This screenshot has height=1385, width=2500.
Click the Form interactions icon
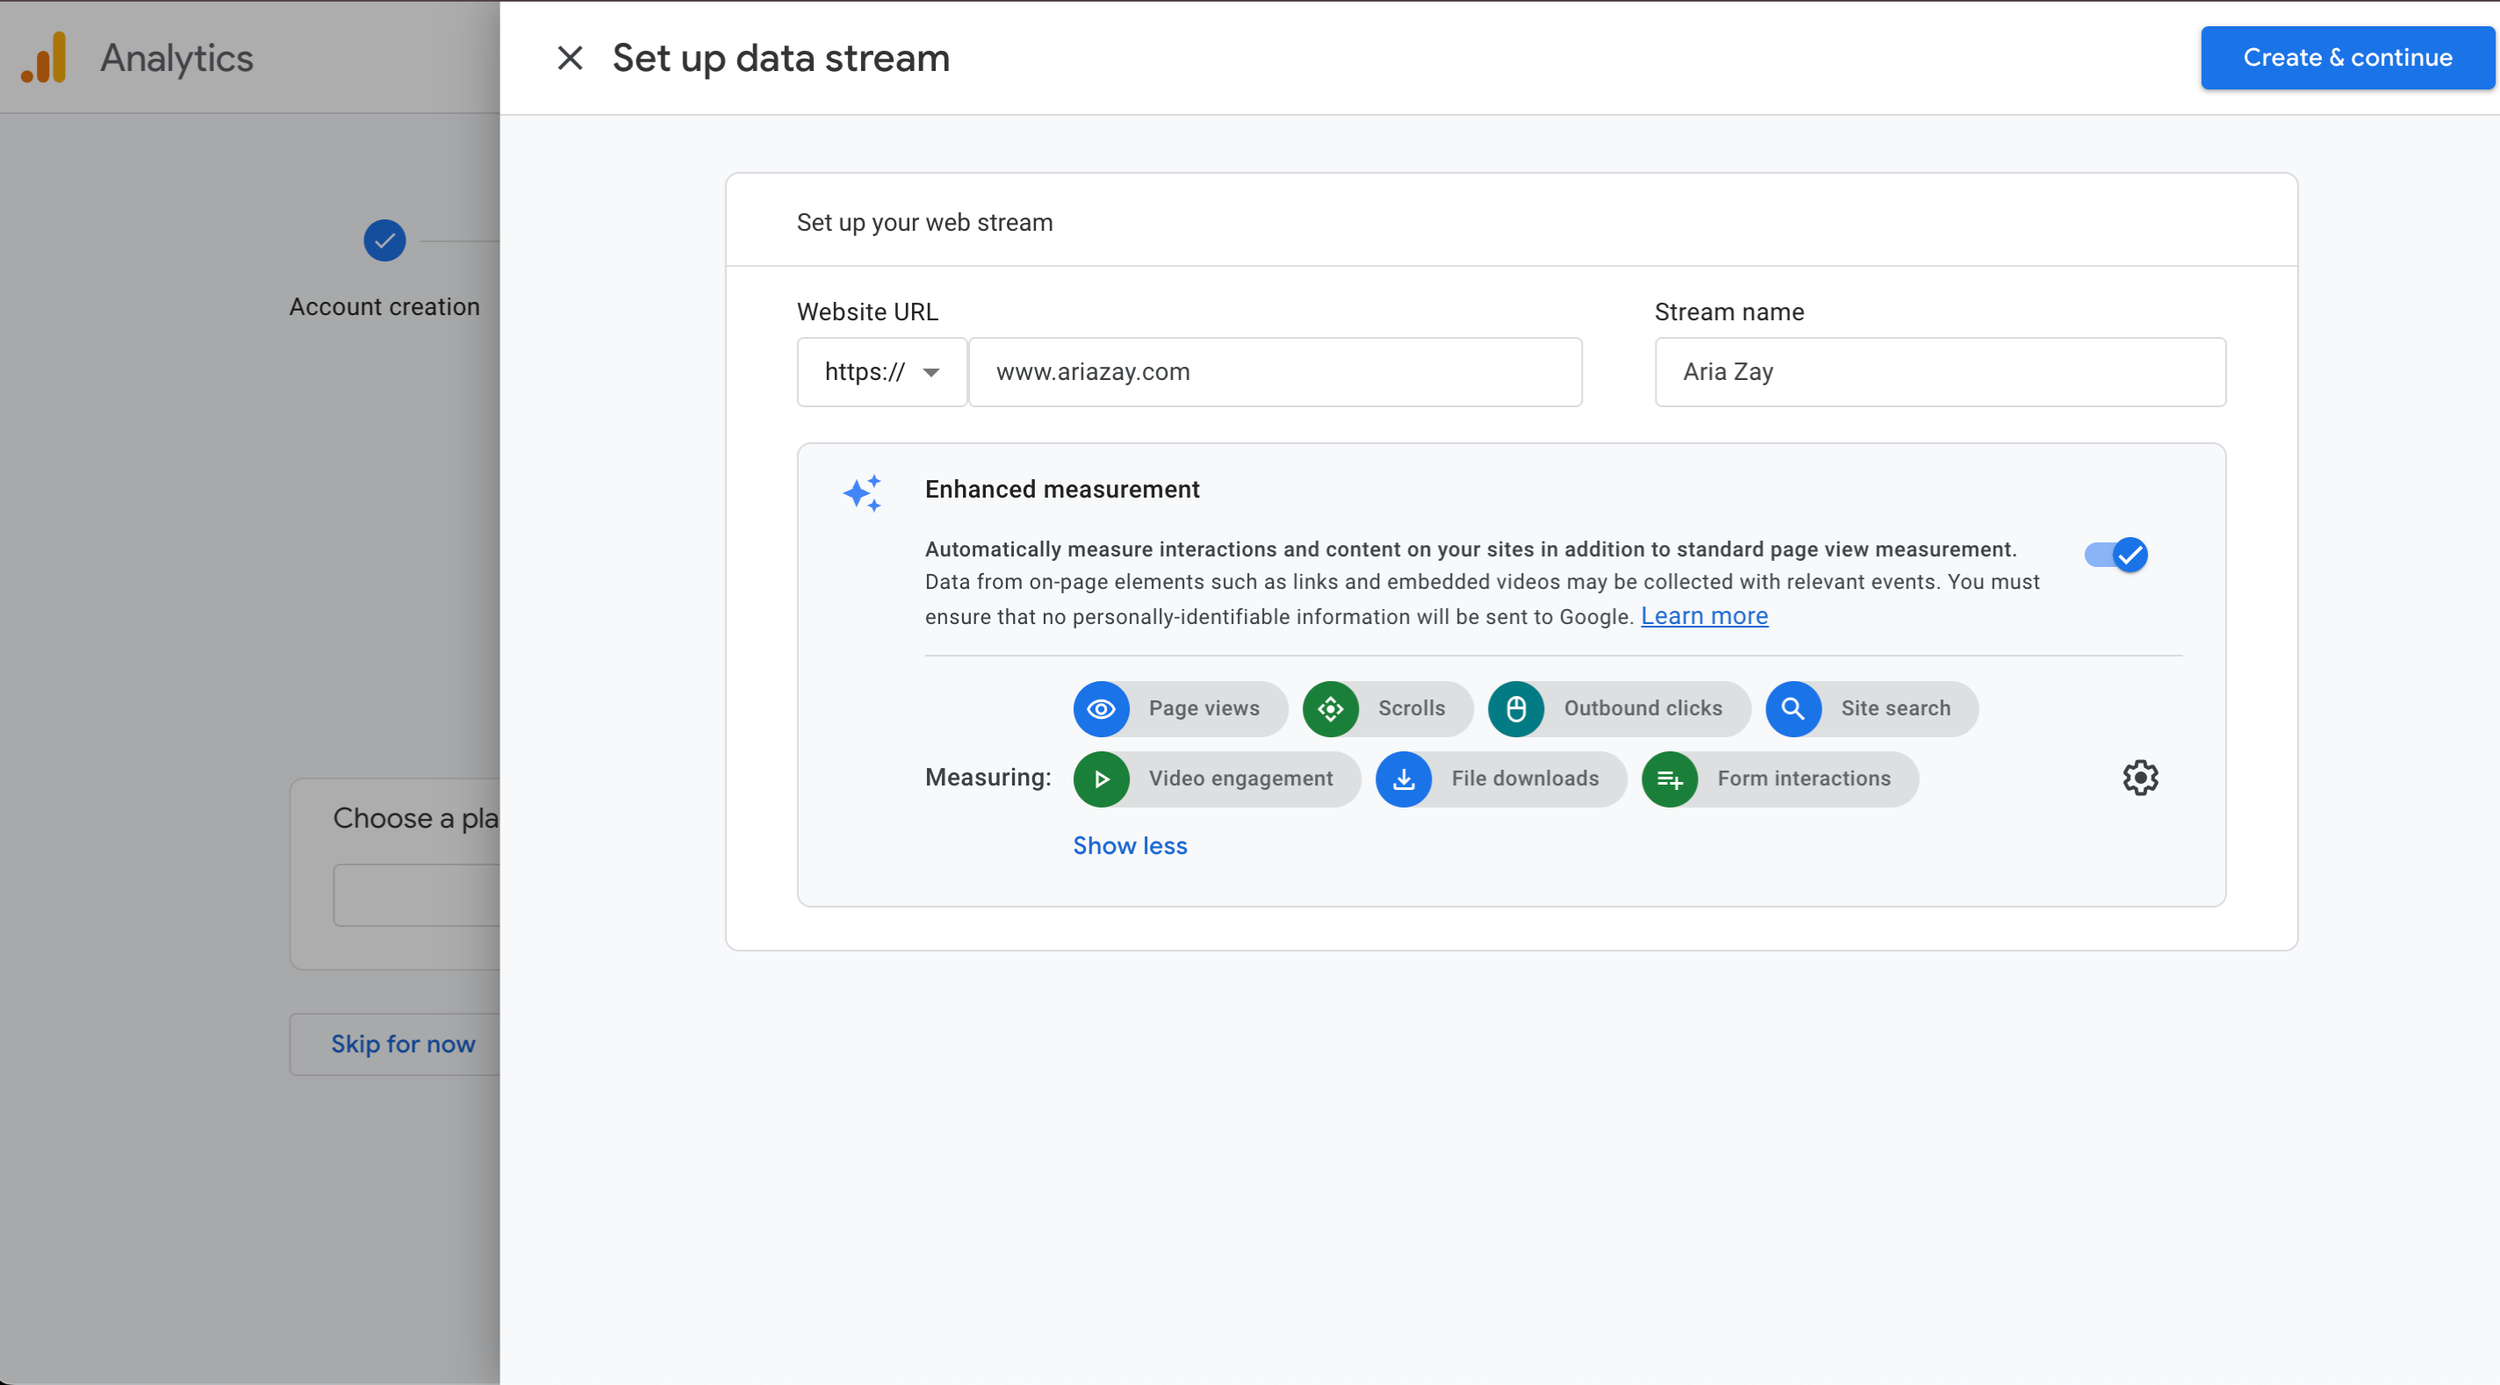pyautogui.click(x=1670, y=779)
